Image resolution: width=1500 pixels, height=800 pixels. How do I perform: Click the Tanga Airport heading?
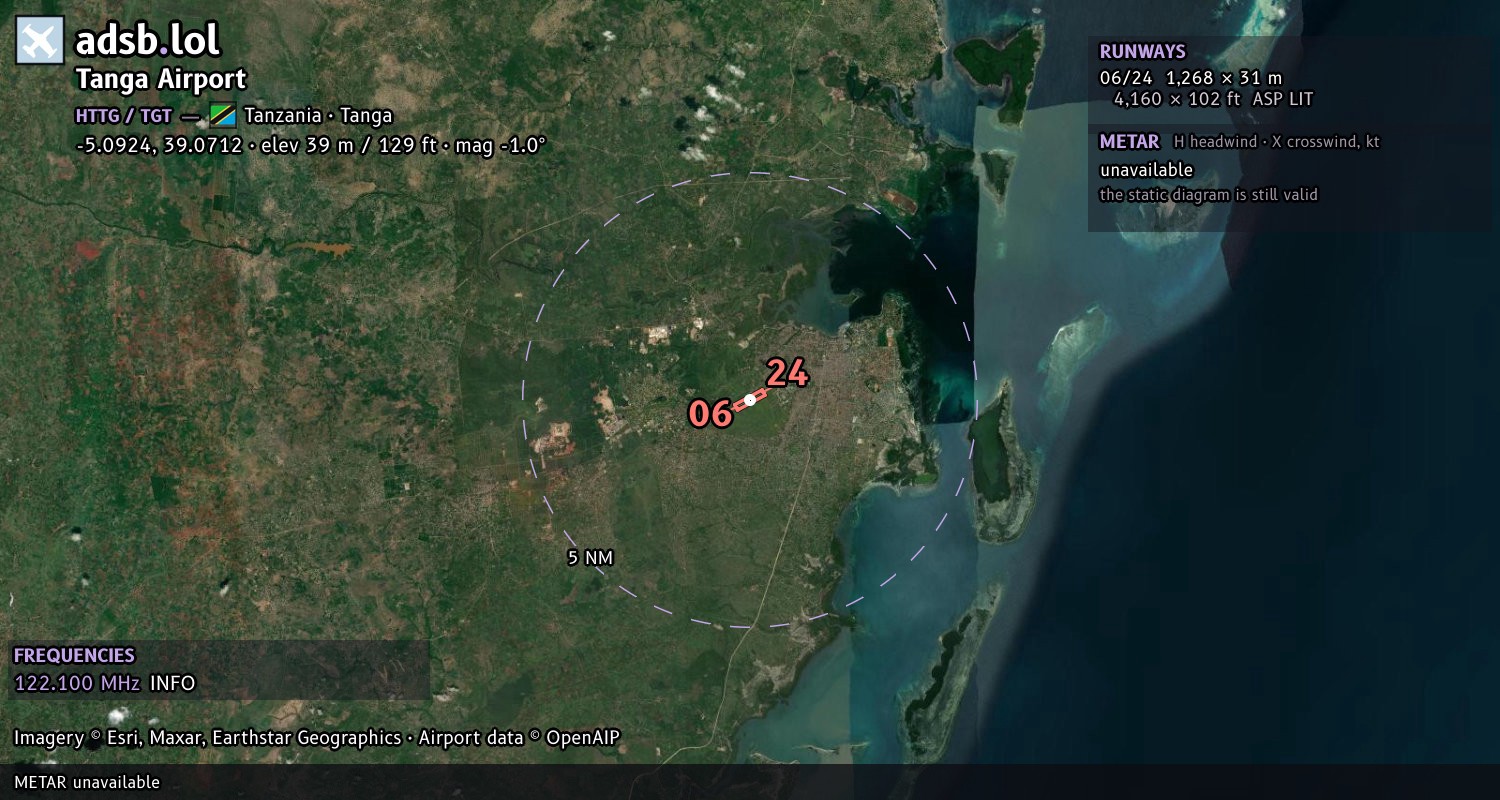[161, 79]
